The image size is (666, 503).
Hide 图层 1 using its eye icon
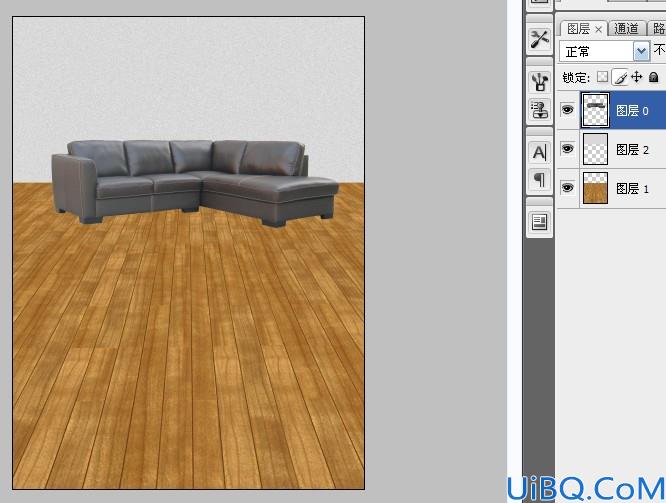click(x=567, y=187)
